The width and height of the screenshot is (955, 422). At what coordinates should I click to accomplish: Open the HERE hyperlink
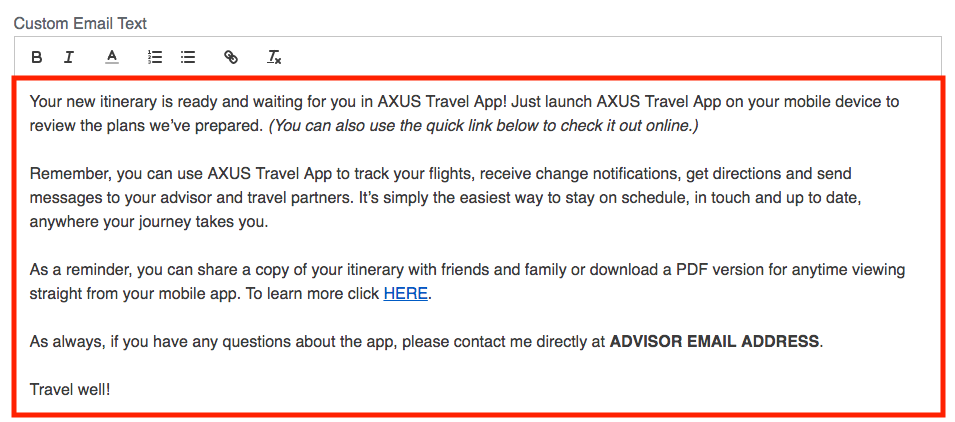406,294
